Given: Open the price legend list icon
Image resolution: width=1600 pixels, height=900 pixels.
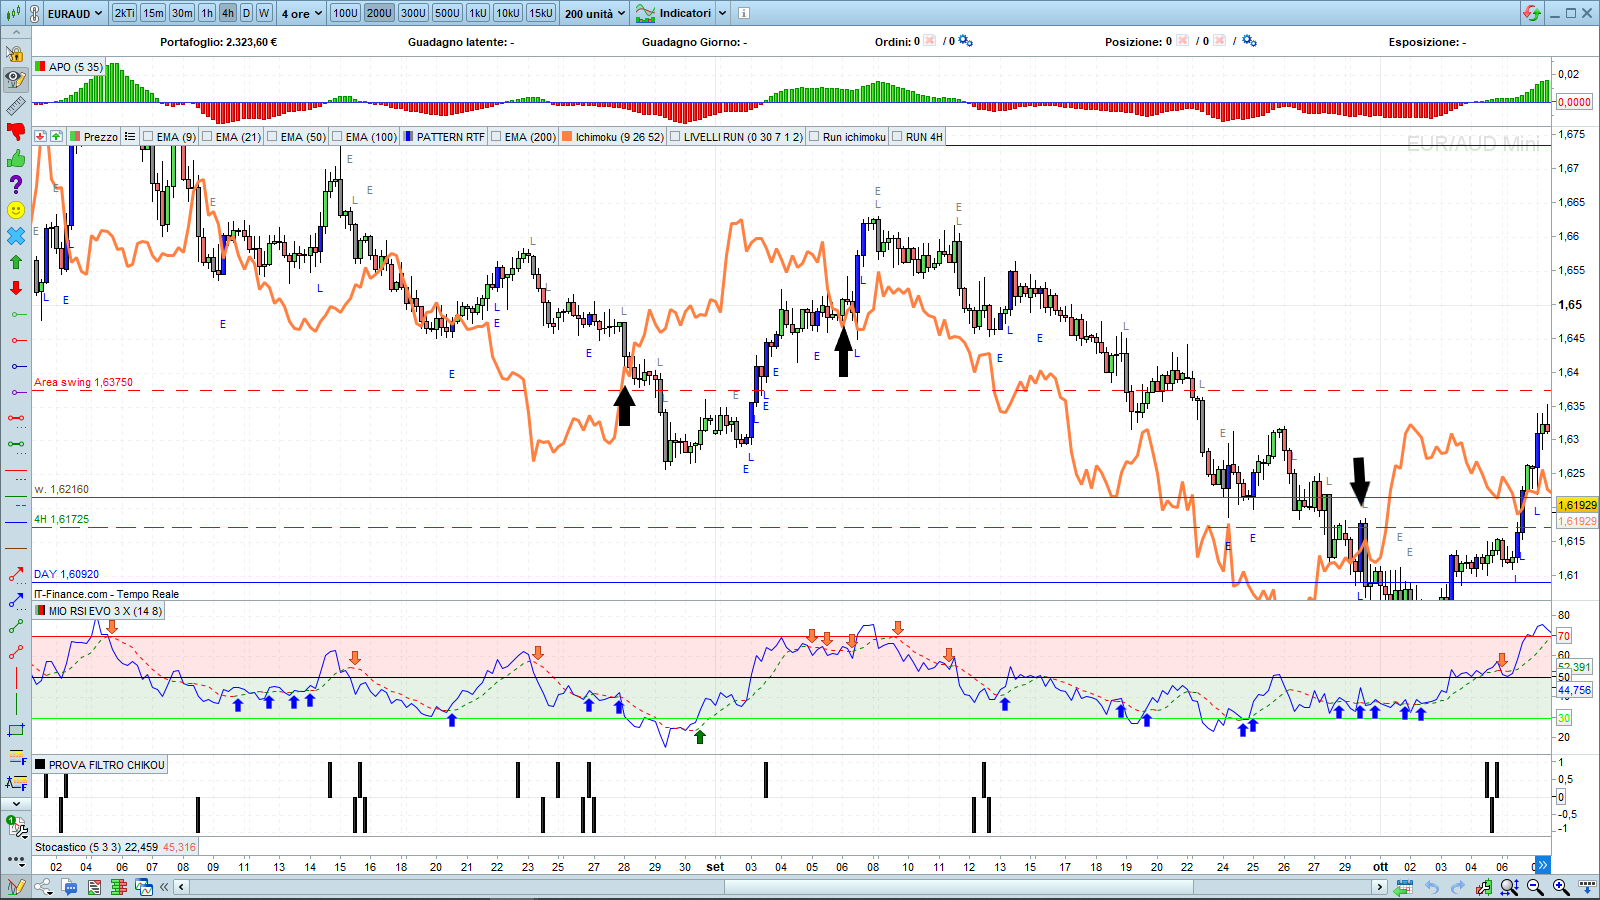Looking at the screenshot, I should click(130, 137).
